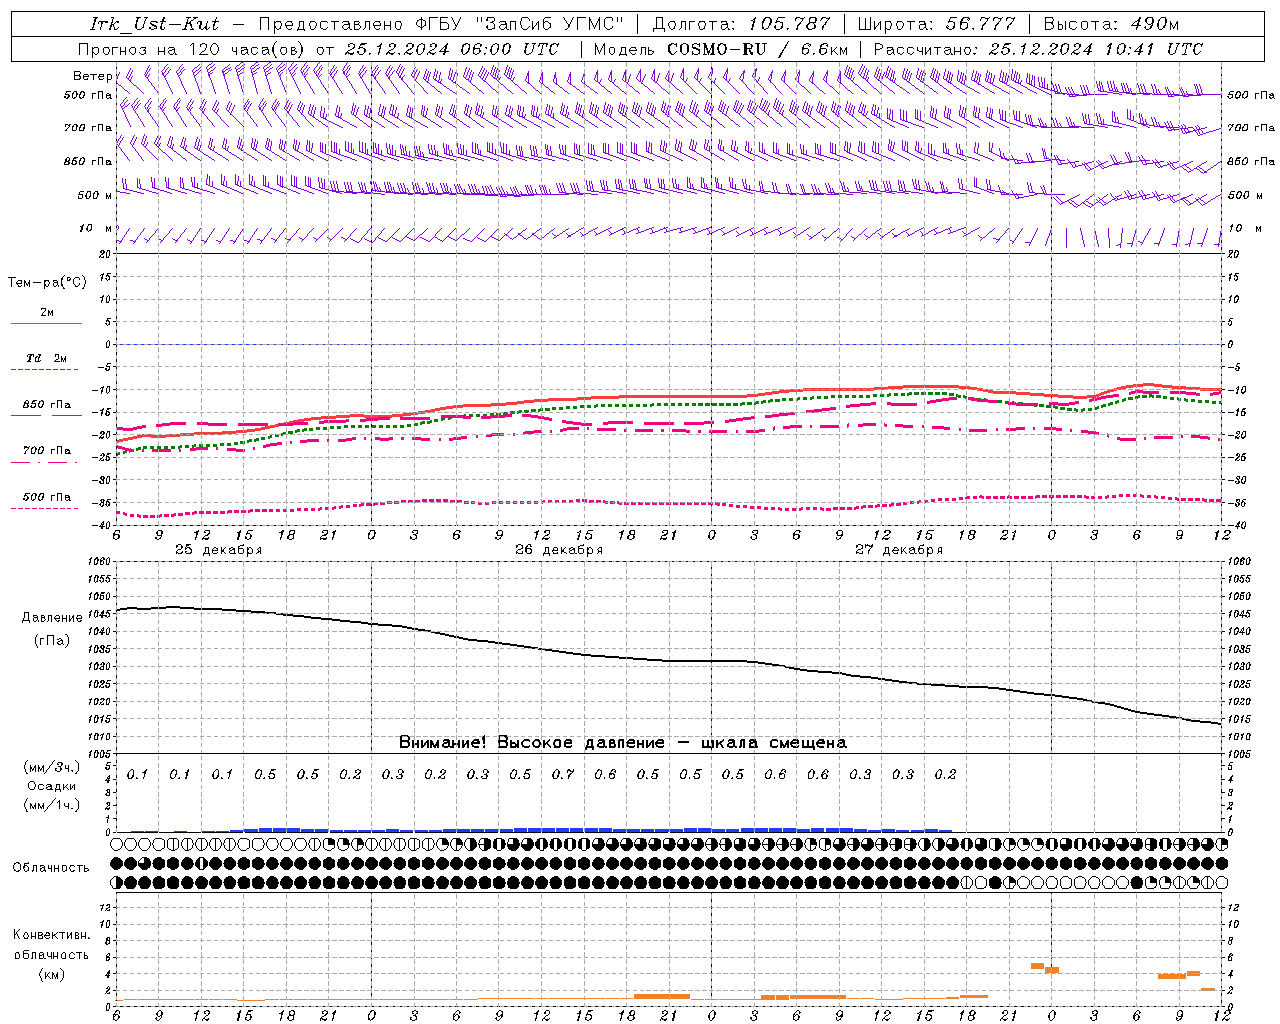
Task: Click the Высота: 490м value
Action: 1111,24
